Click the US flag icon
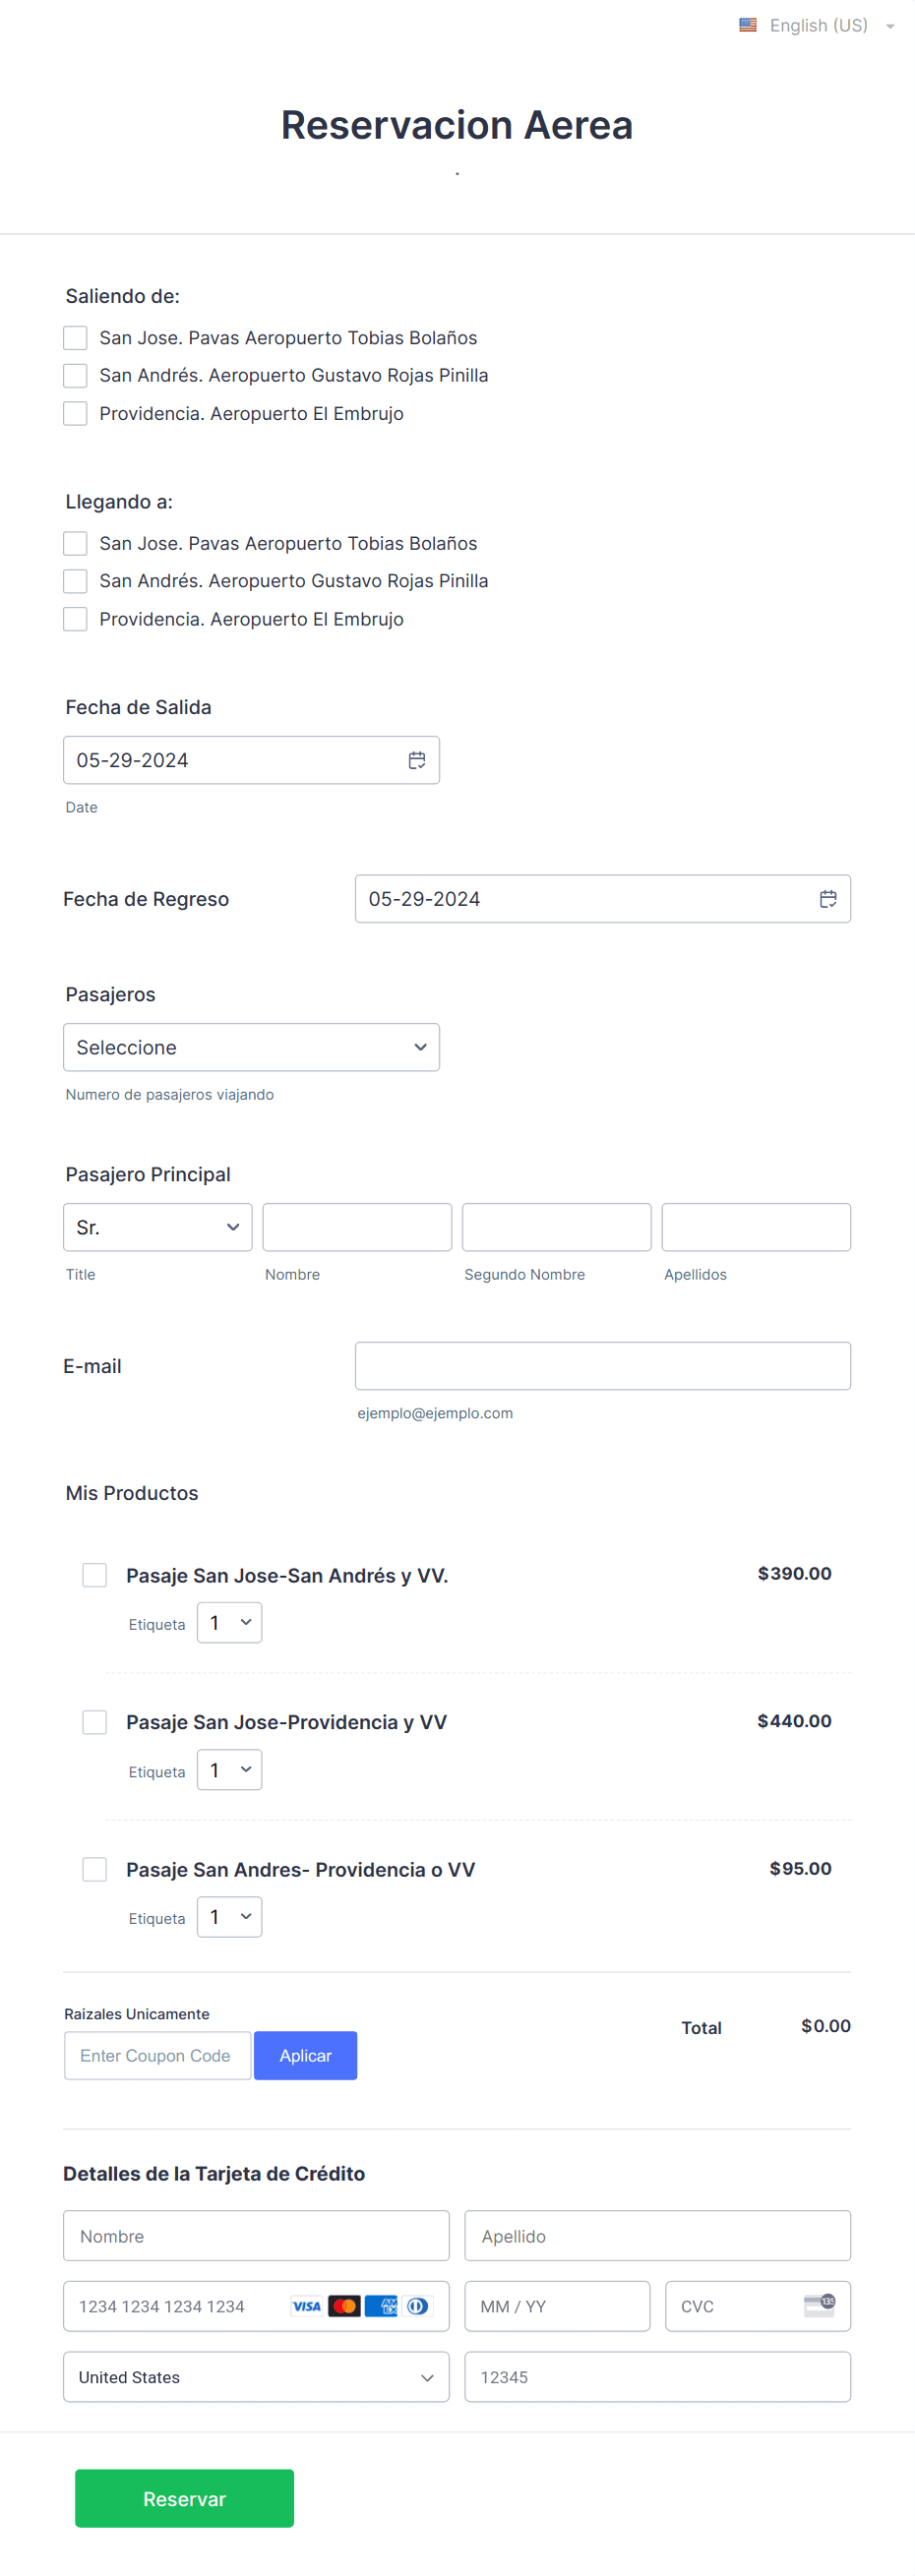This screenshot has height=2576, width=915. 748,24
